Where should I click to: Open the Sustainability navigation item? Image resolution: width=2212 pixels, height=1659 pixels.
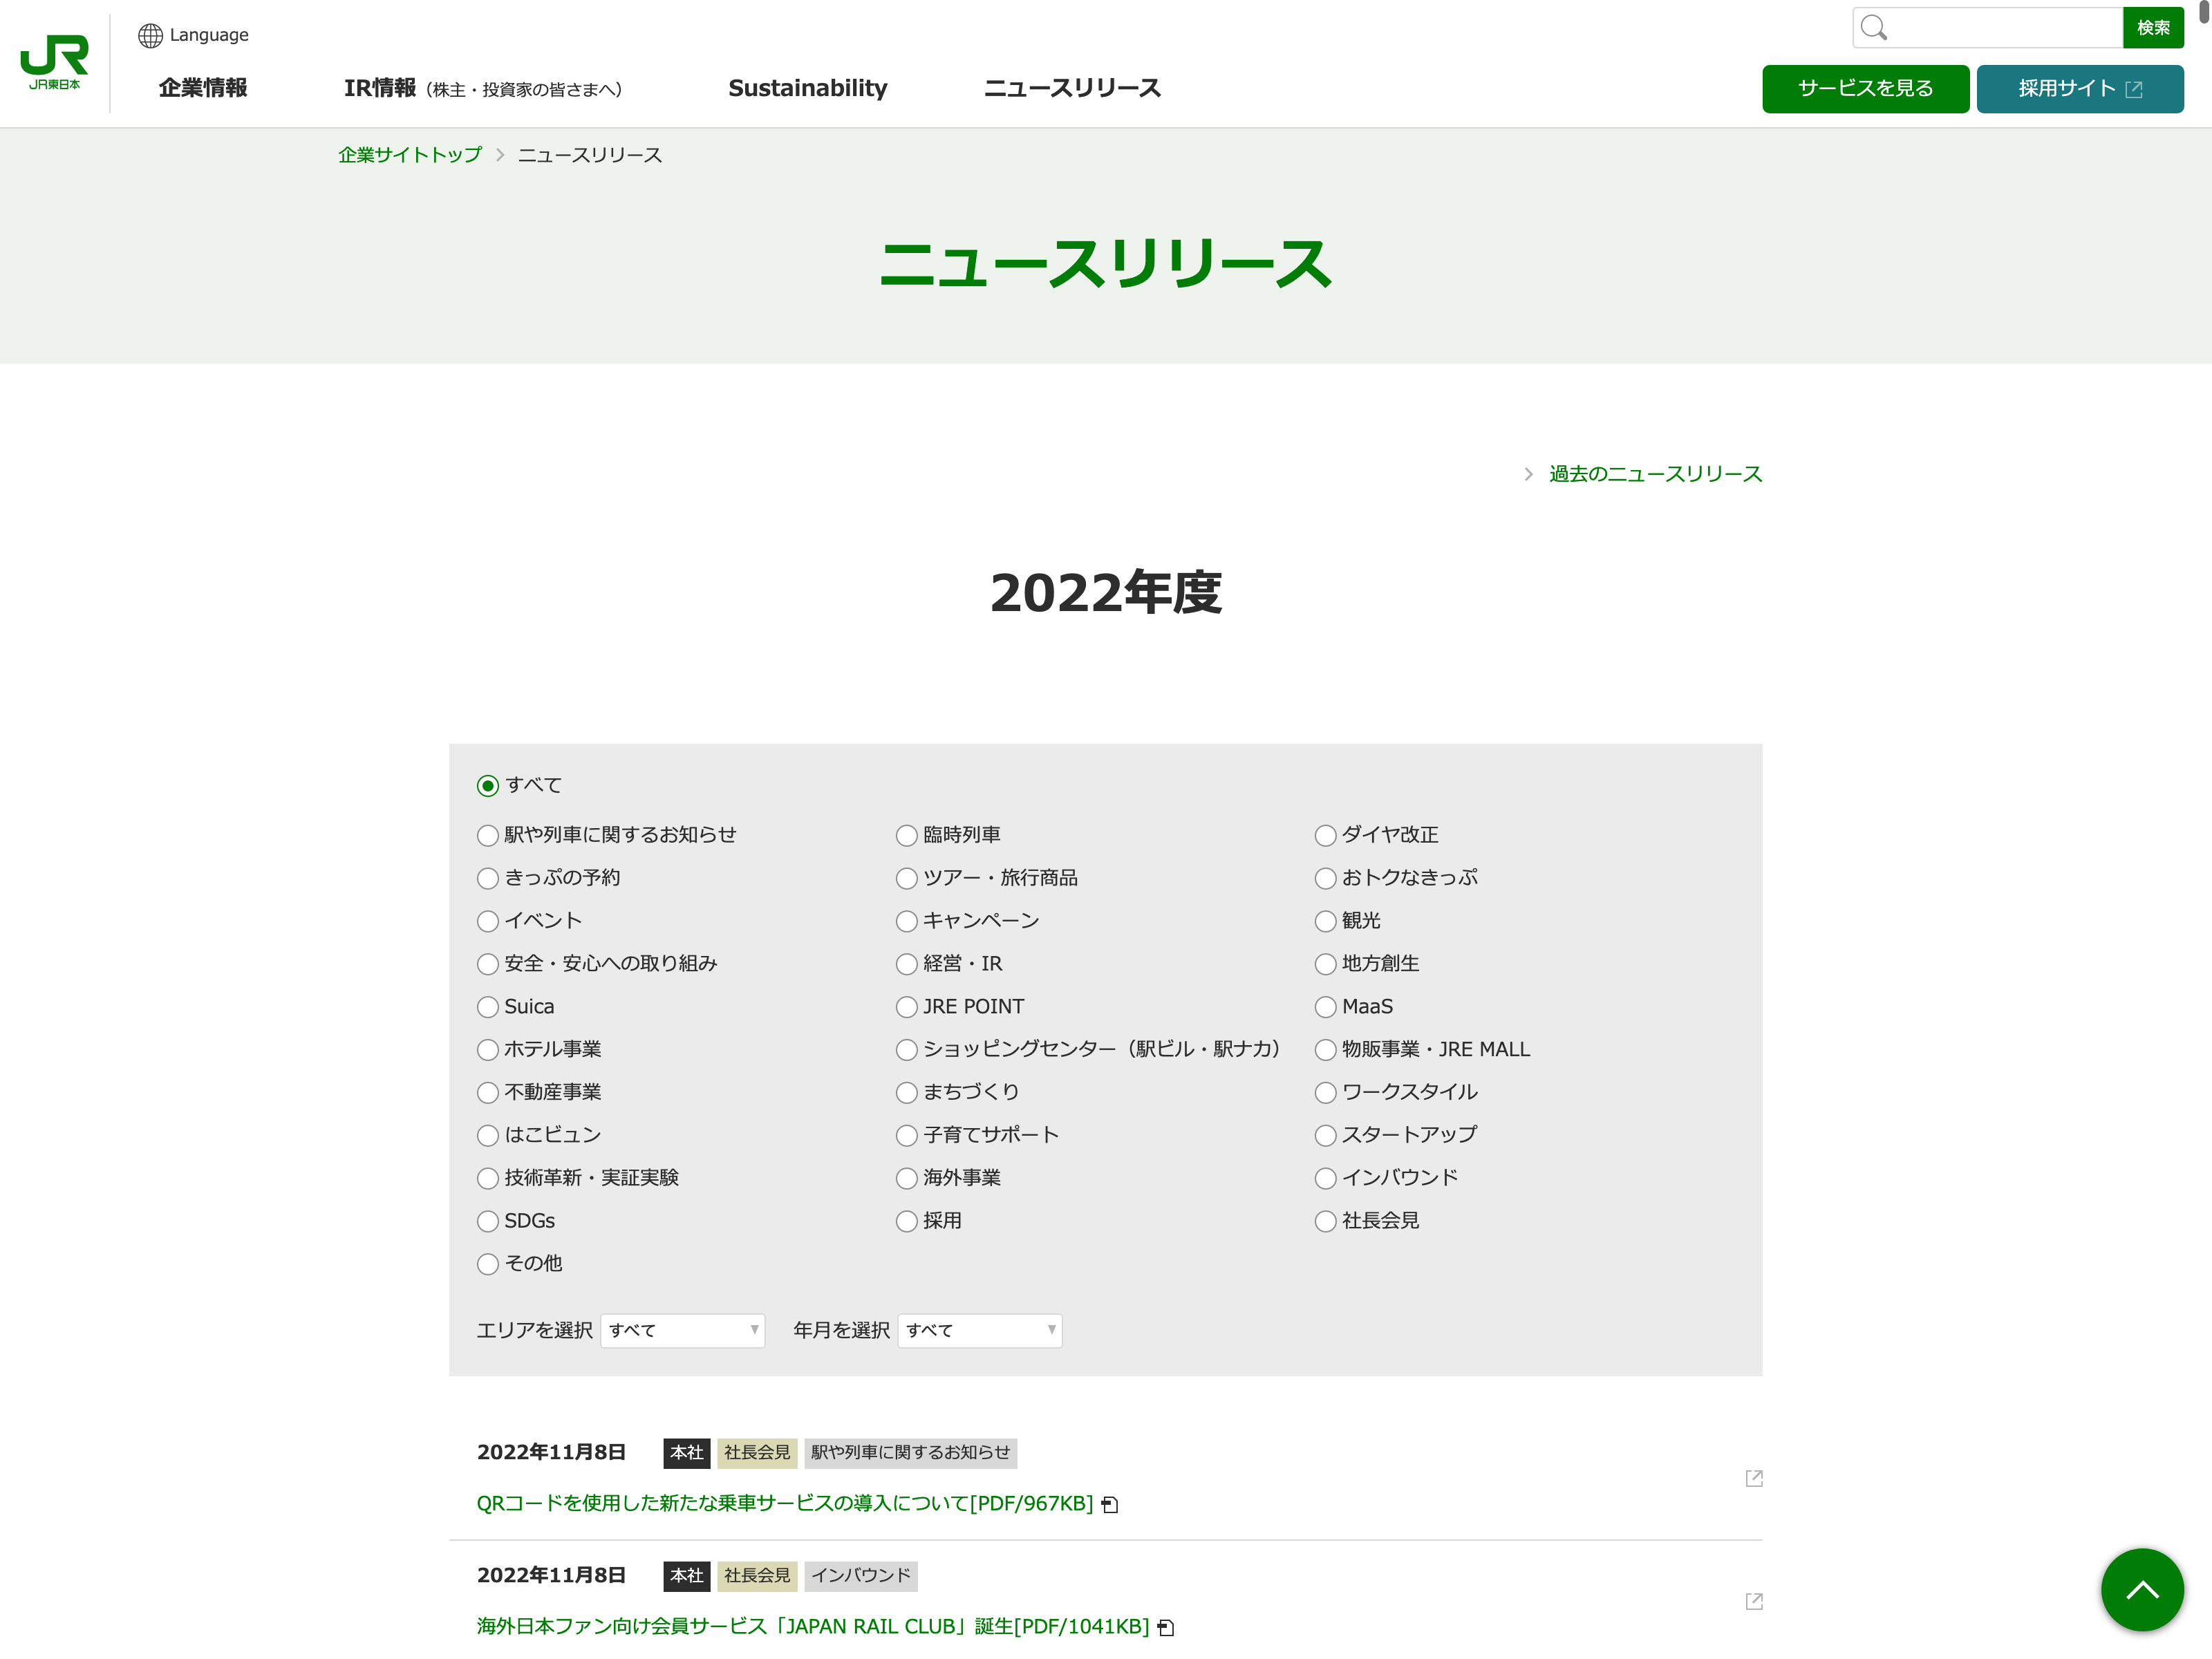point(807,88)
